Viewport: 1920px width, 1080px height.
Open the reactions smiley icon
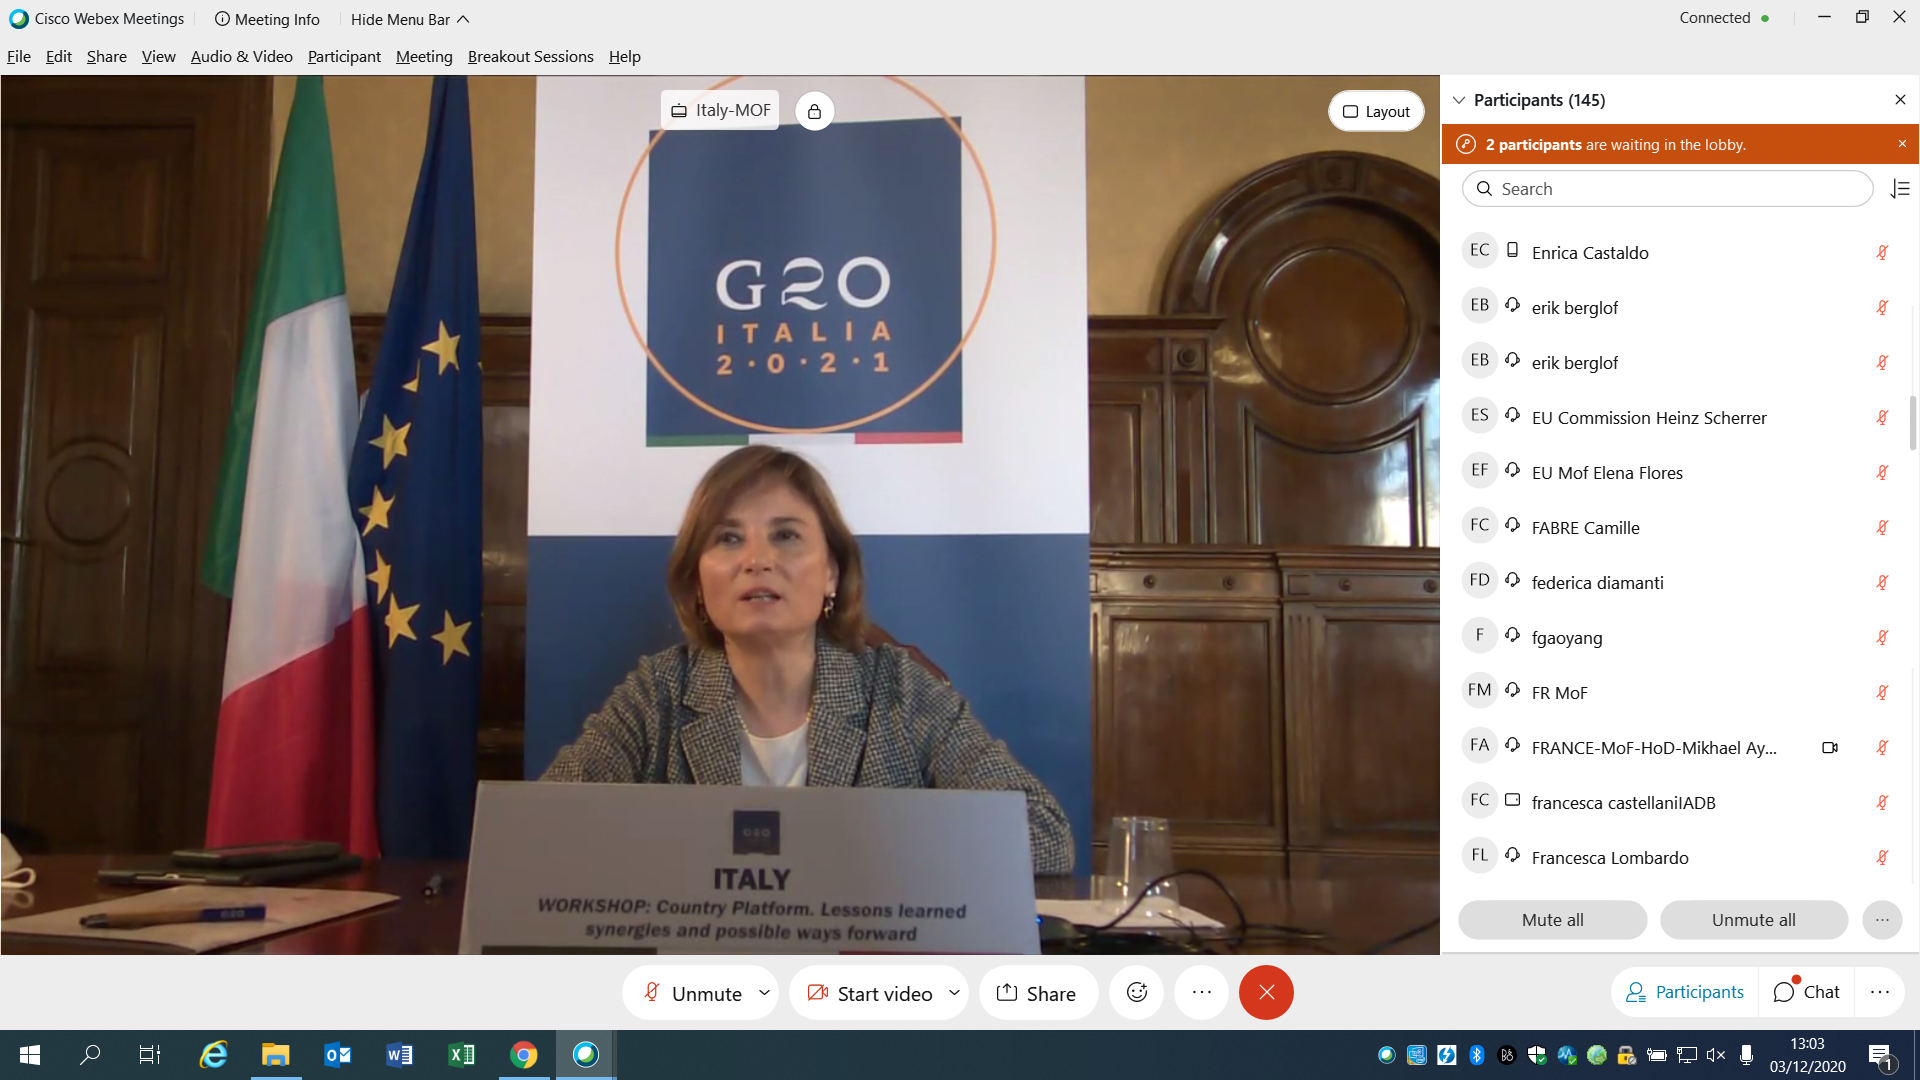point(1137,992)
